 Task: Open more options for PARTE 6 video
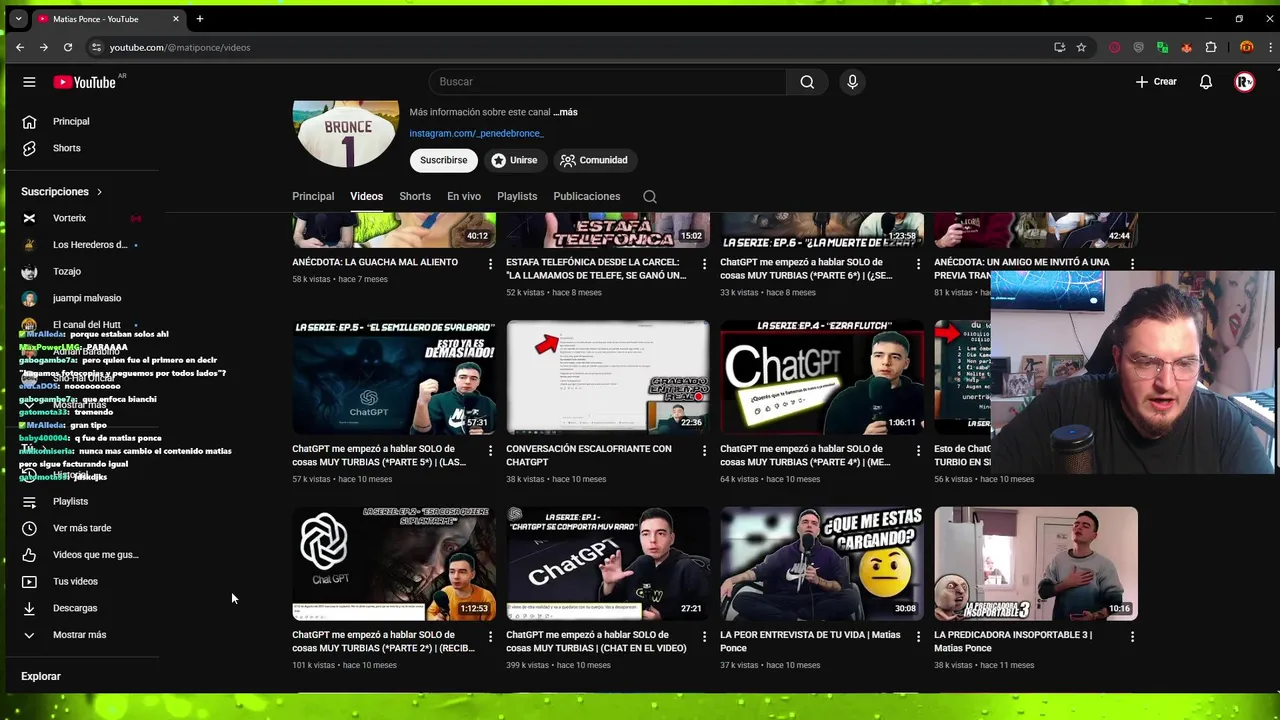pos(918,264)
